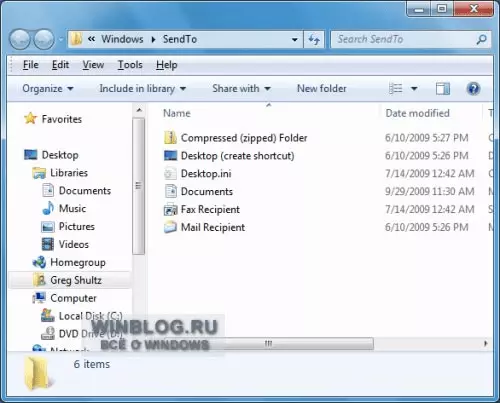Image resolution: width=500 pixels, height=403 pixels.
Task: Expand the view options dropdown arrow
Action: point(414,89)
